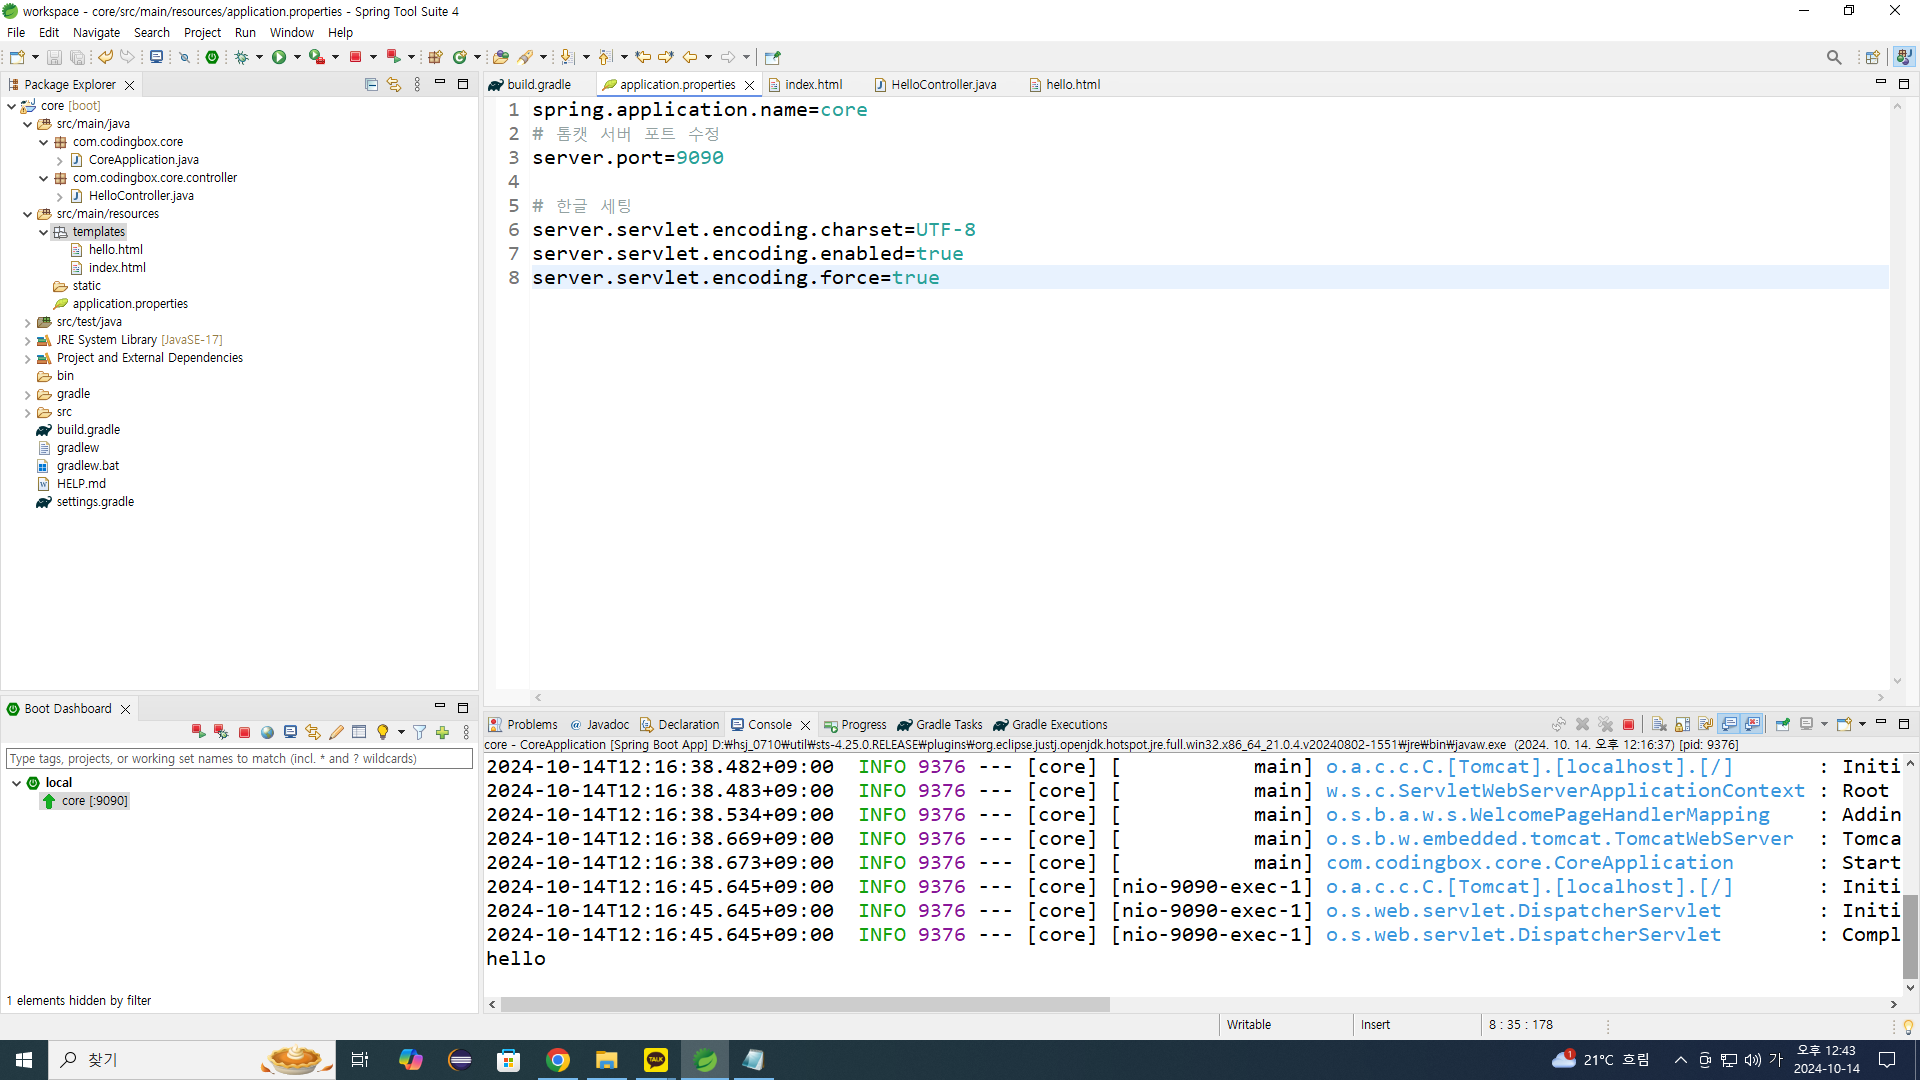Screen dimensions: 1920x1080
Task: Terminate console process with red stop icon
Action: point(1628,724)
